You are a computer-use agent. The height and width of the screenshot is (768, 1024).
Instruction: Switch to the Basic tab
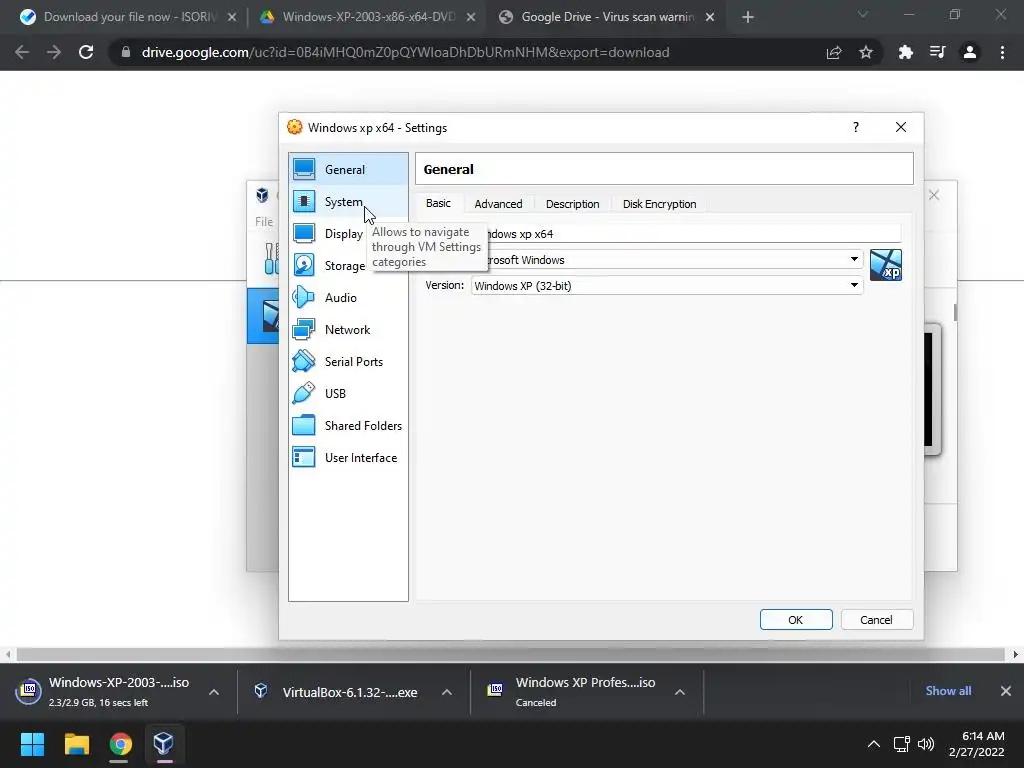pos(438,203)
